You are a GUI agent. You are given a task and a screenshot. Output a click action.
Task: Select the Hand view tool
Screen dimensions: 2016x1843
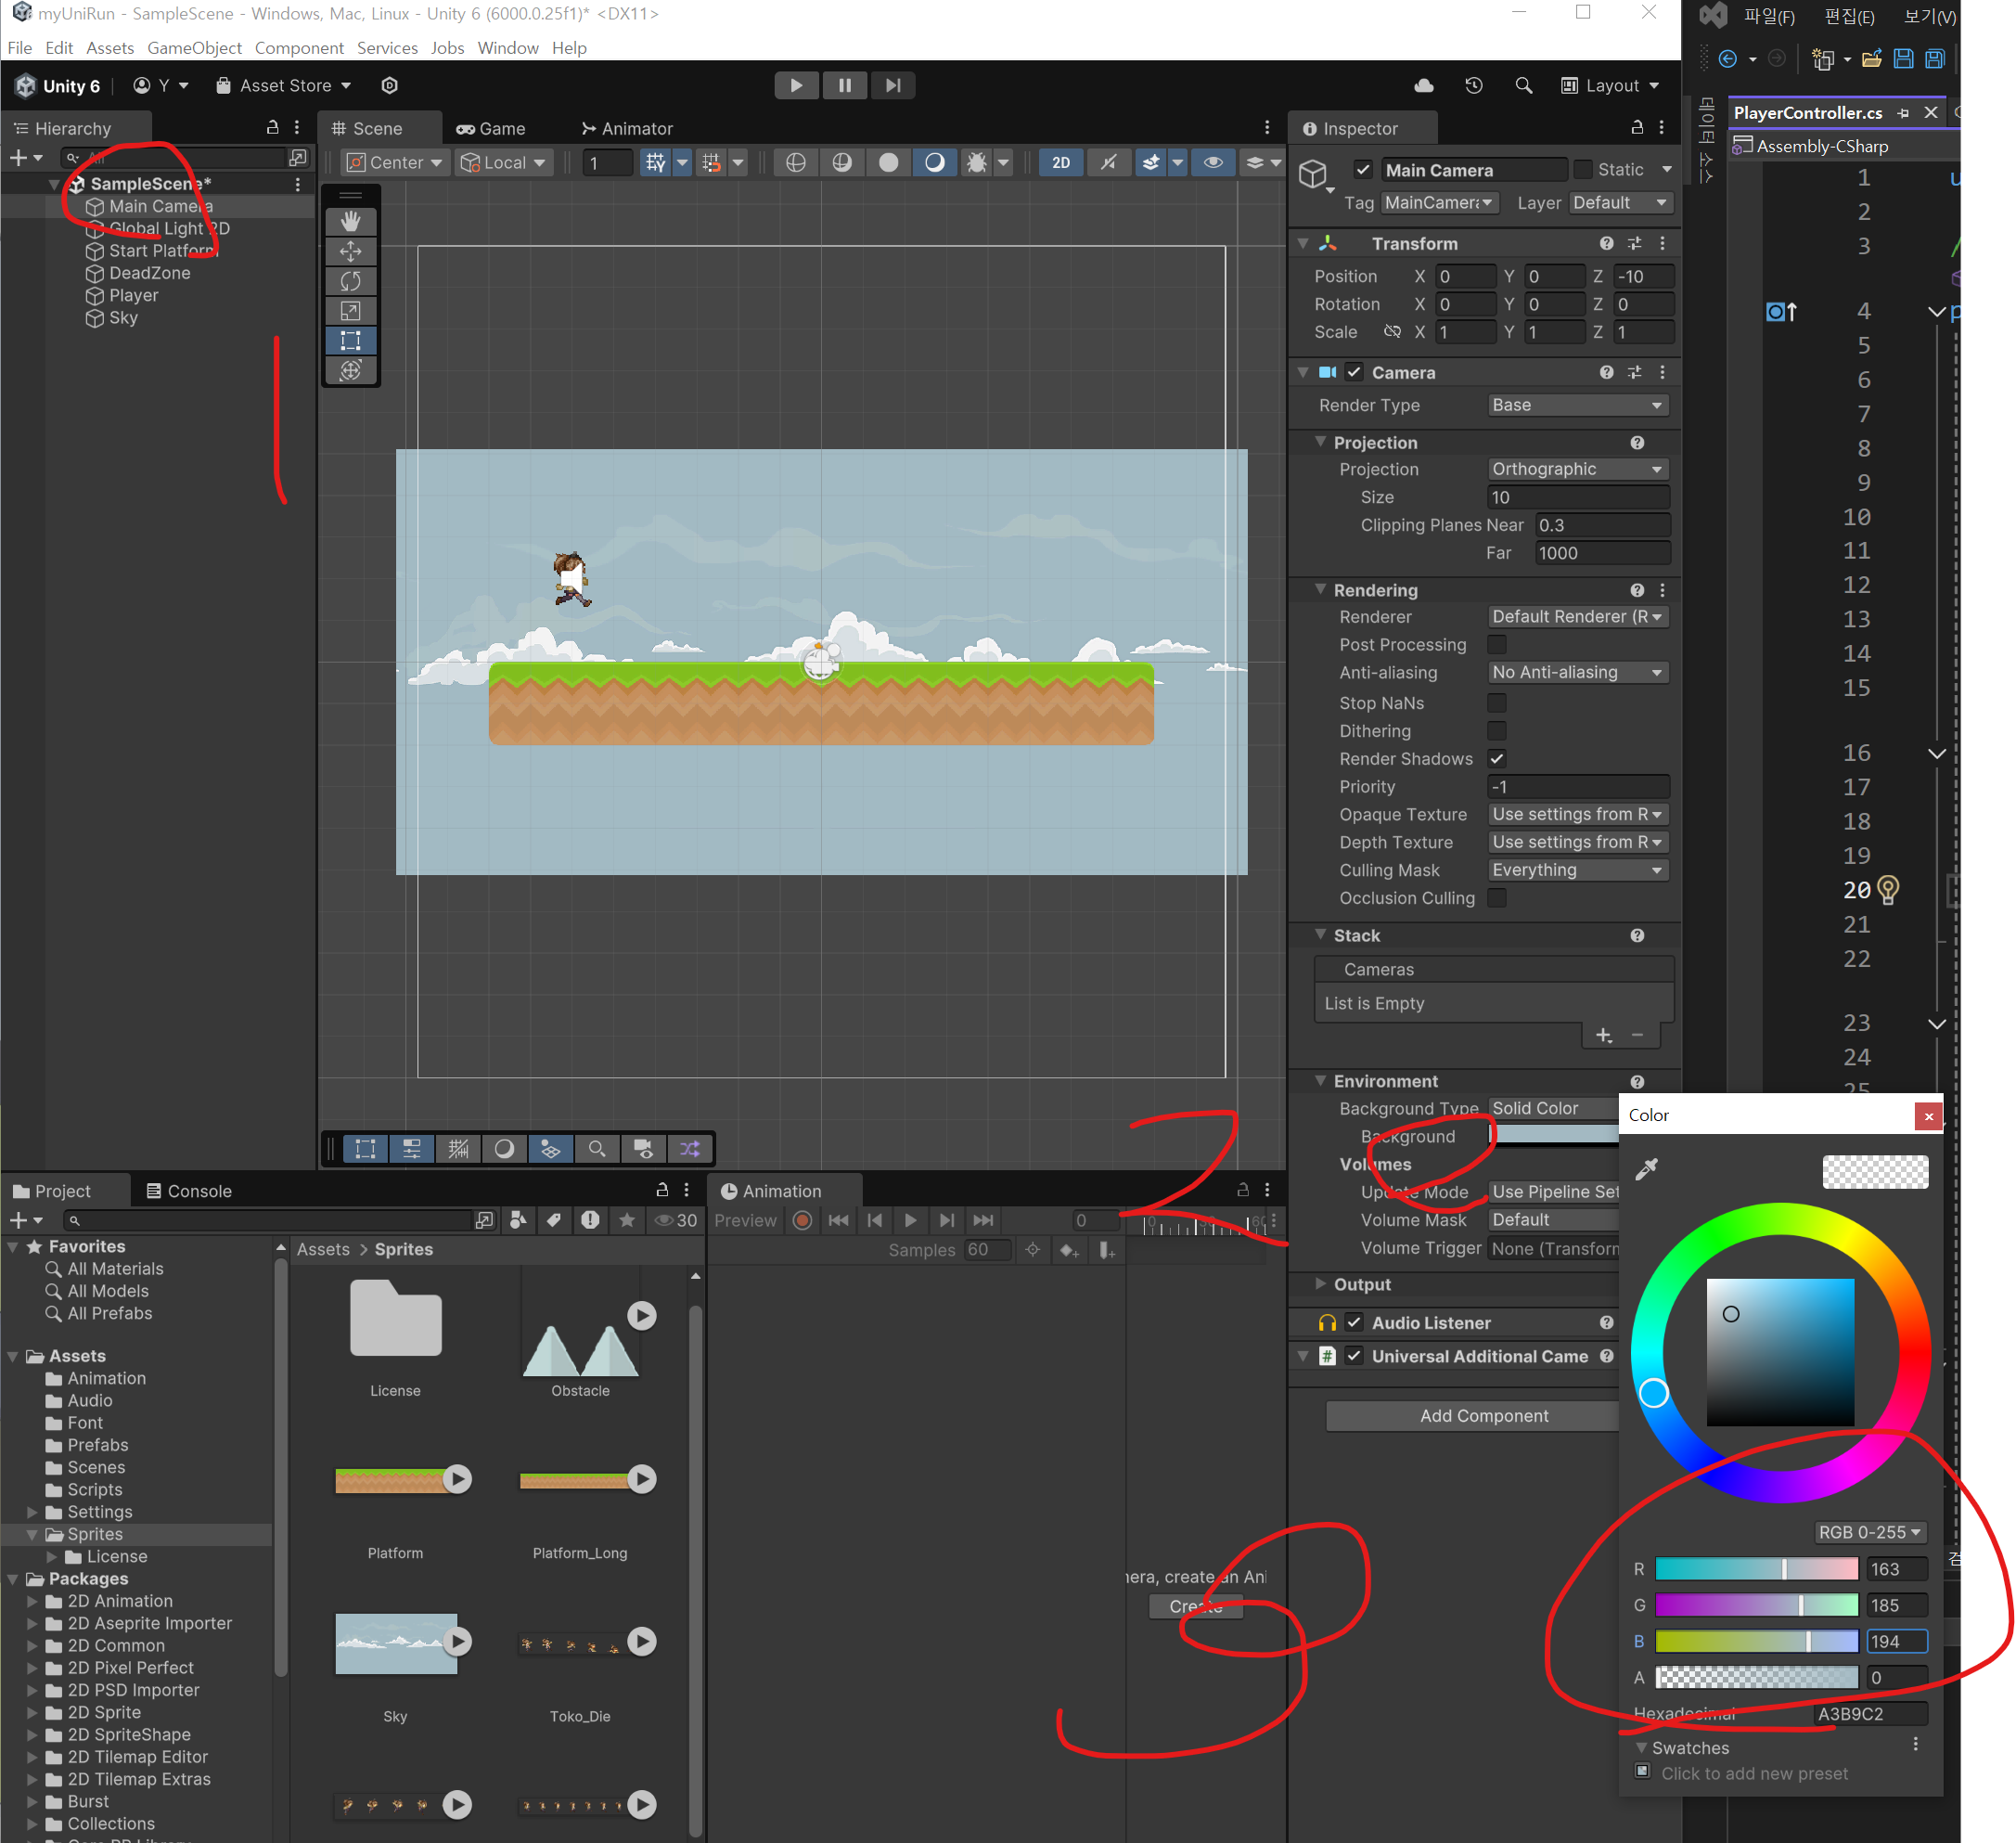(x=350, y=221)
